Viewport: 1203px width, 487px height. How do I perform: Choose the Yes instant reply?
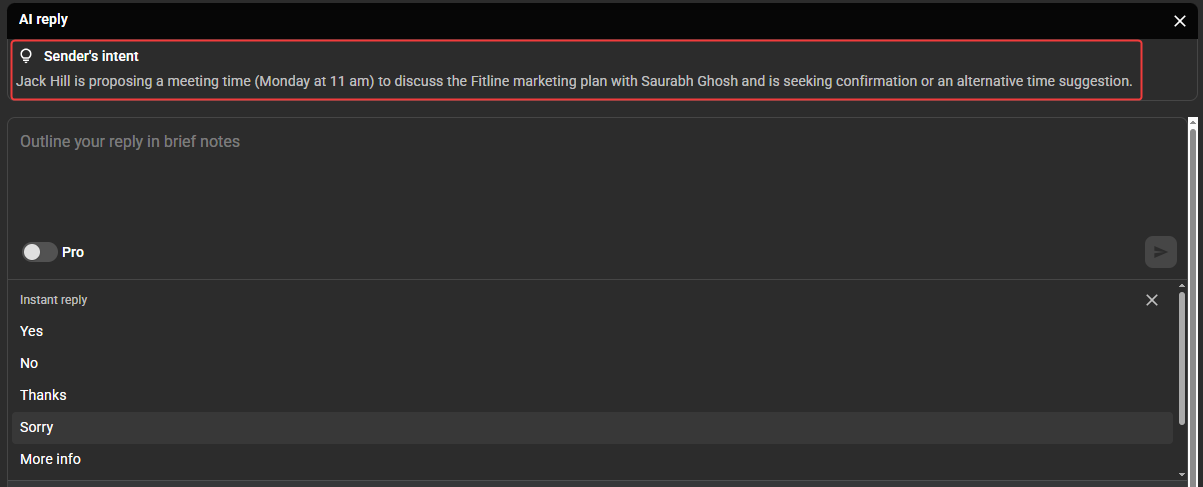tap(592, 331)
